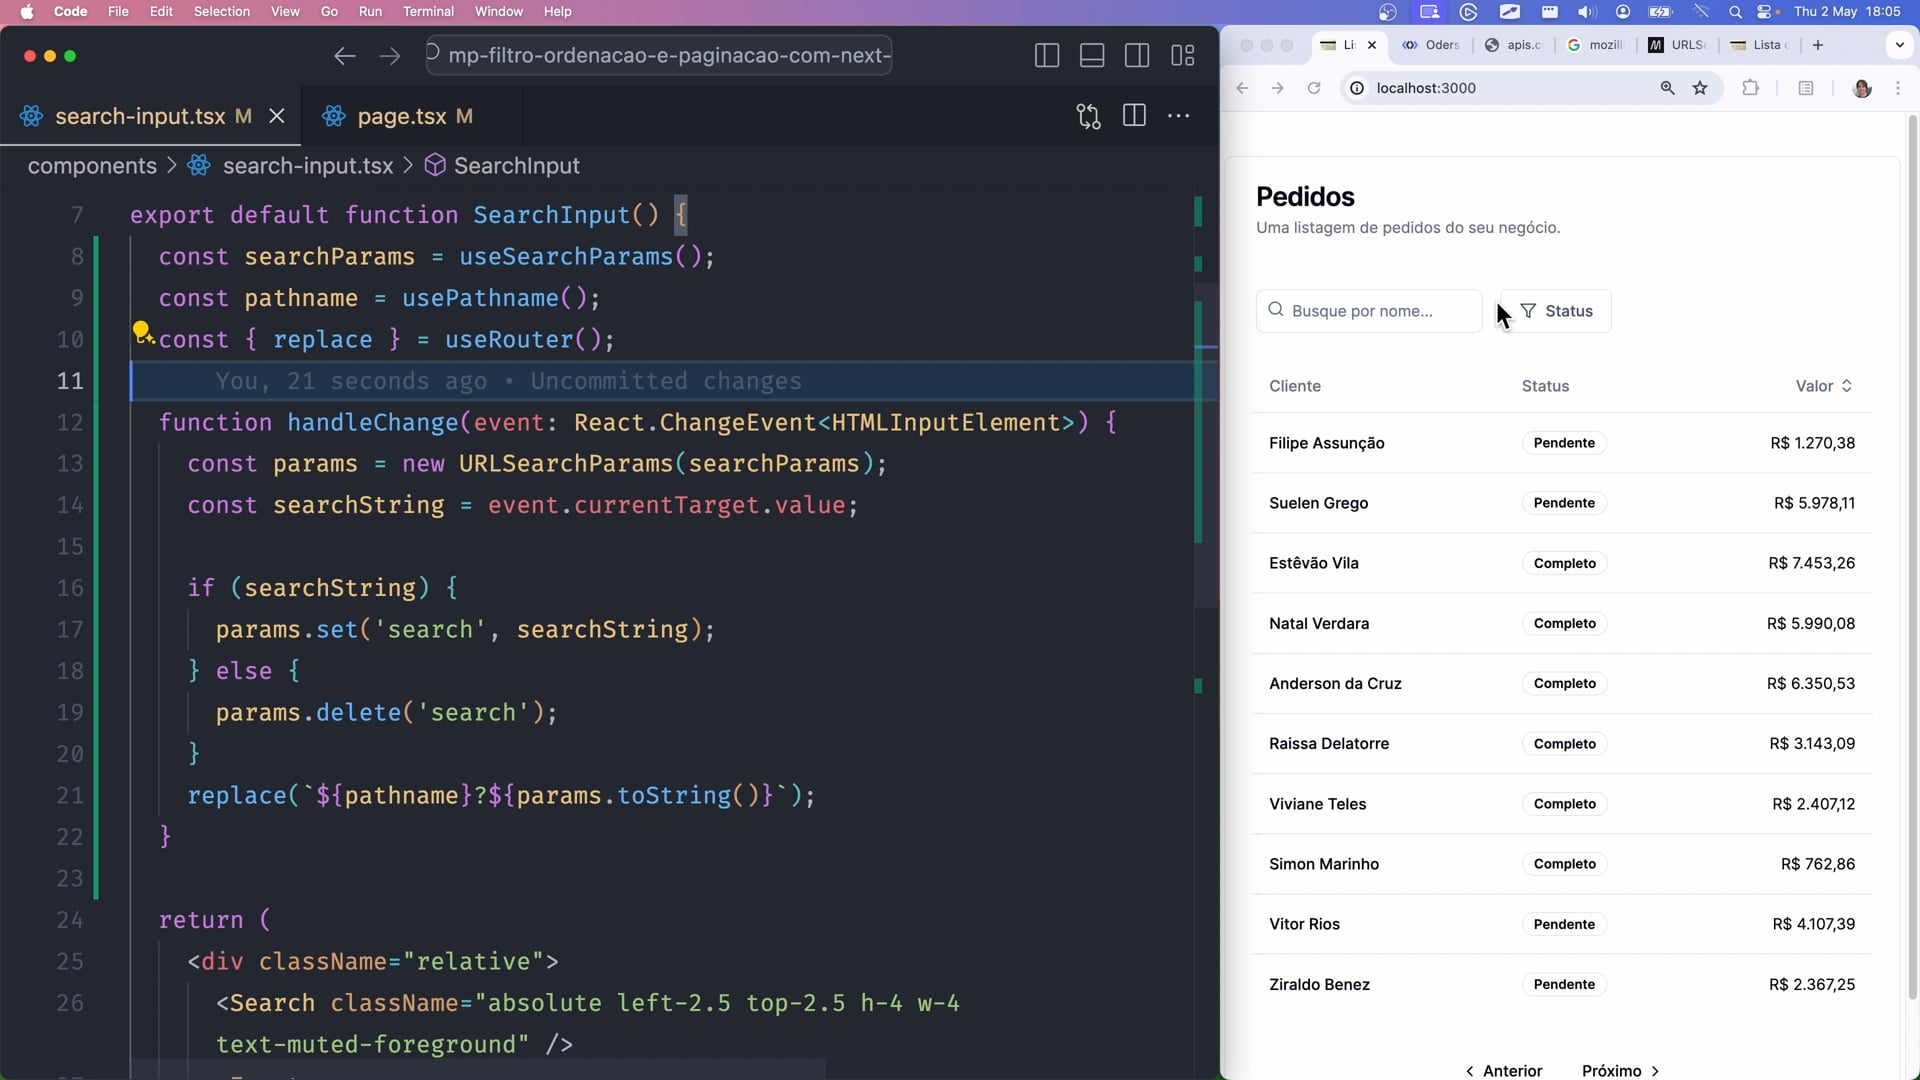Split the editor to the right
The height and width of the screenshot is (1080, 1920).
click(1134, 116)
